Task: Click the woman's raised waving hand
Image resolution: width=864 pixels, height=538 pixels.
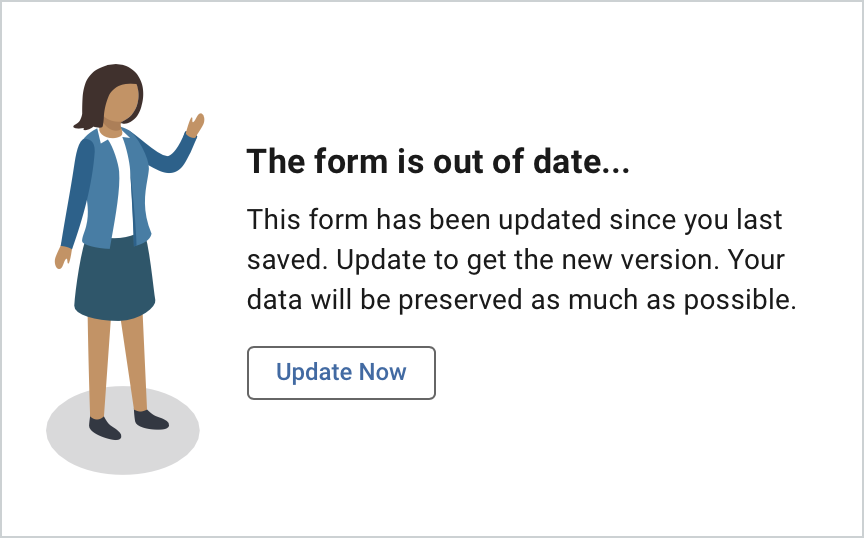Action: pyautogui.click(x=195, y=125)
